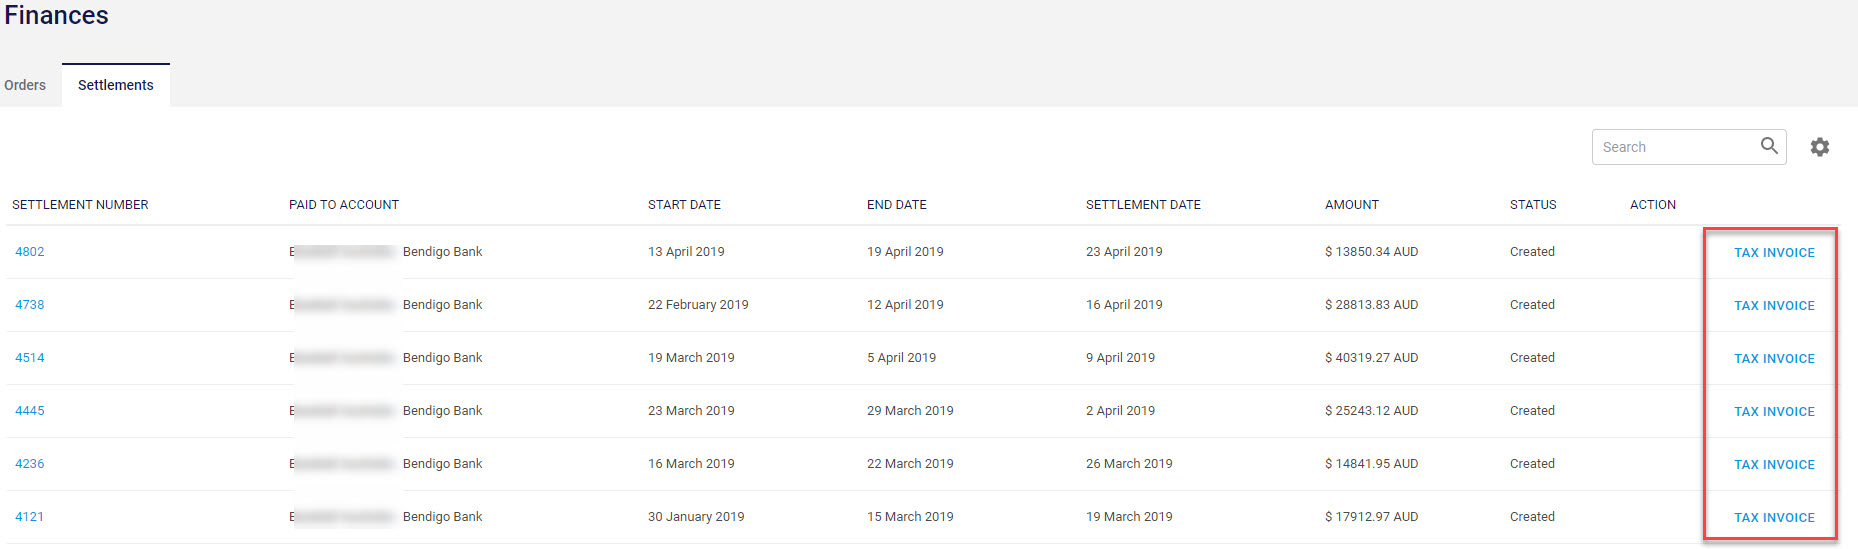This screenshot has width=1858, height=549.
Task: Open settlement number 4445
Action: [x=30, y=411]
